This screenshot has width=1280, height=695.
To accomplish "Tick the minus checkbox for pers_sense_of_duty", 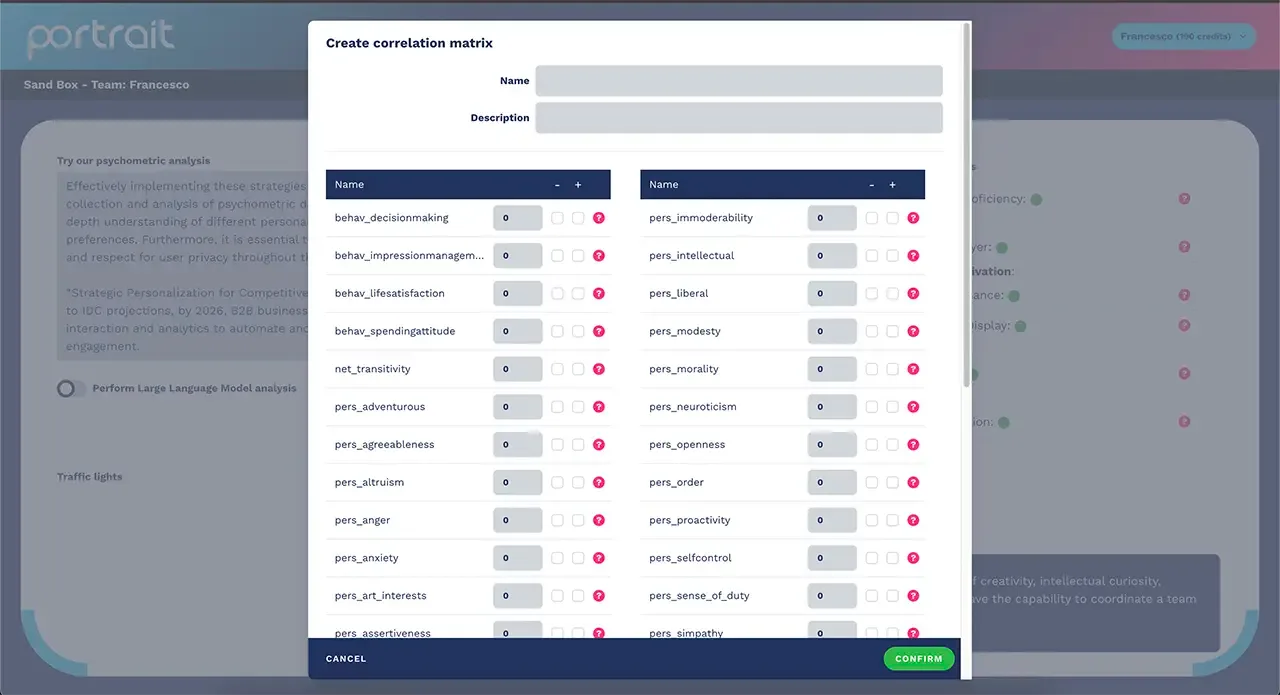I will point(871,596).
